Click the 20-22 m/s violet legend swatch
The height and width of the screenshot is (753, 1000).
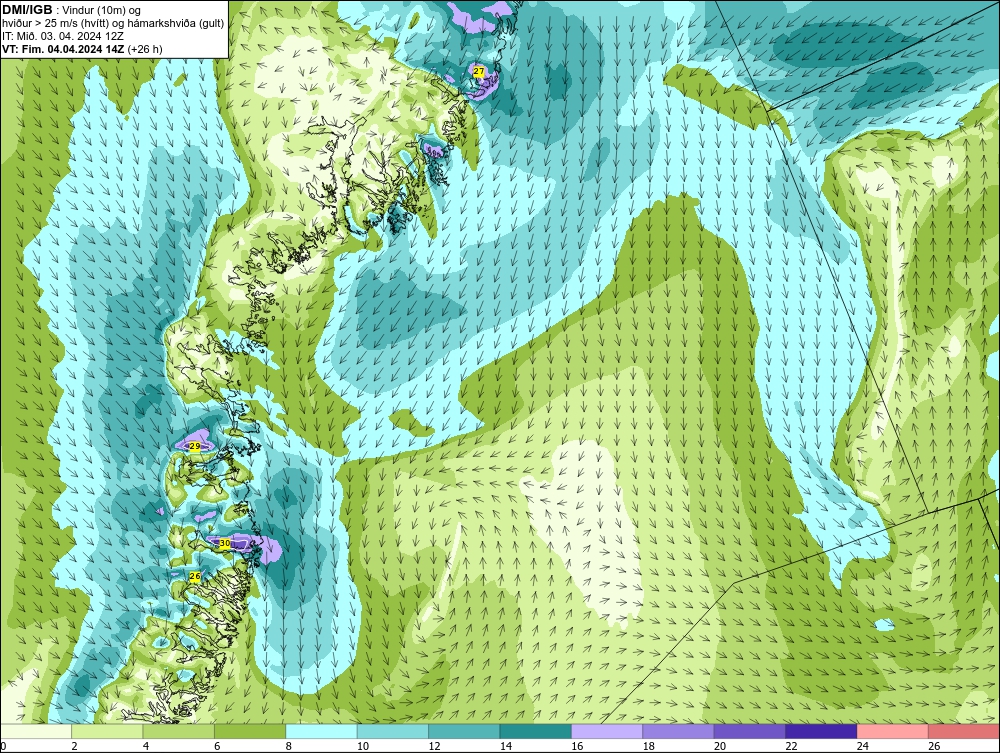pyautogui.click(x=750, y=731)
